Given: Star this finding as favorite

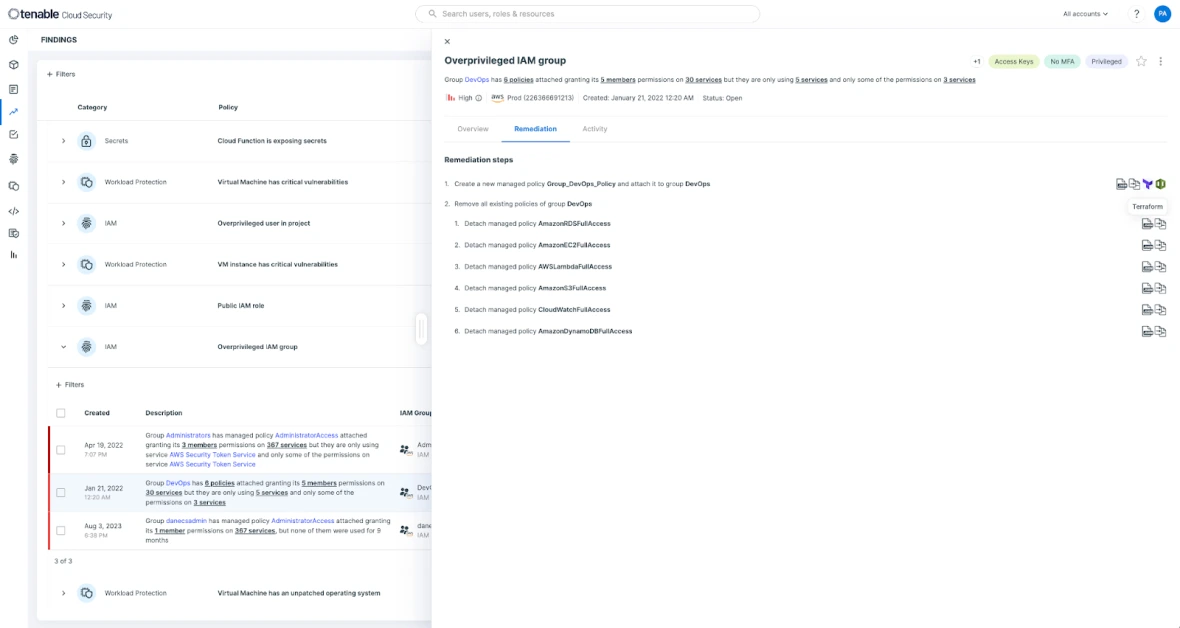Looking at the screenshot, I should (1141, 61).
